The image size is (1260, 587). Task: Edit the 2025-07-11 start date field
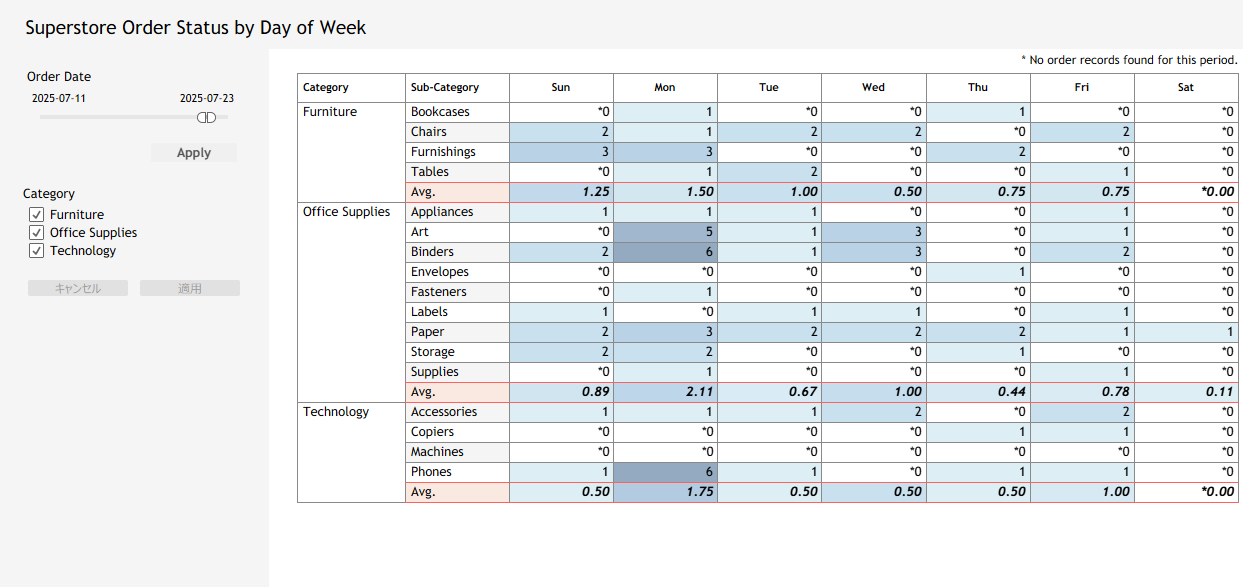(x=59, y=99)
